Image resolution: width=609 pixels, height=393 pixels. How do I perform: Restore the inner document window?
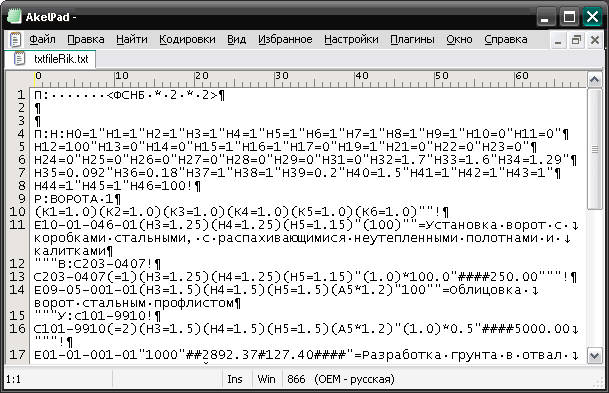tap(576, 40)
